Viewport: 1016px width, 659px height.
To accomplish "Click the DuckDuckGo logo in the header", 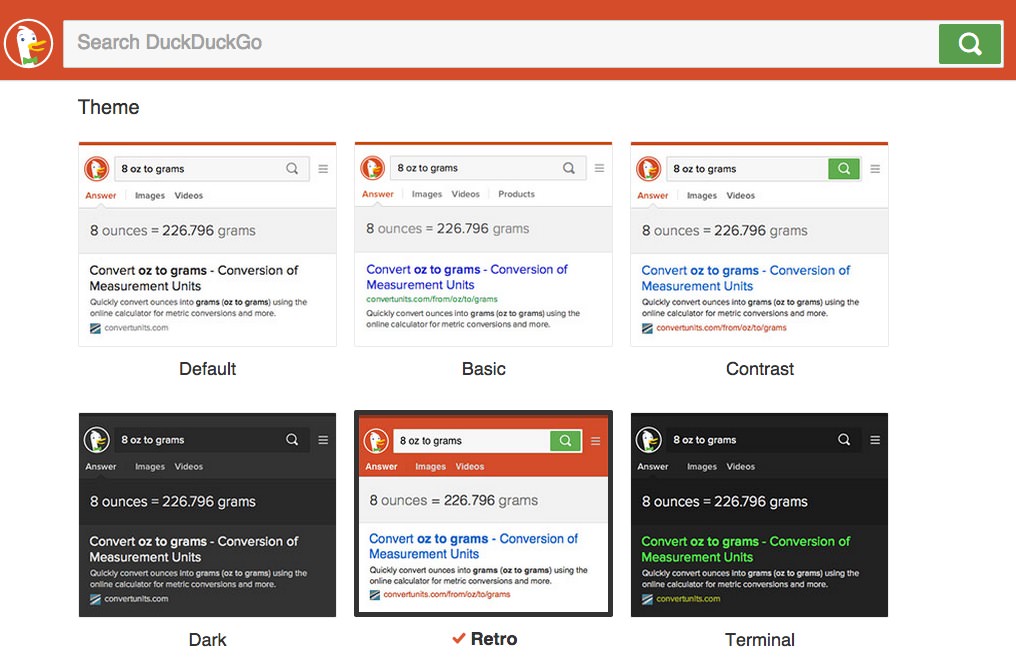I will 29,43.
